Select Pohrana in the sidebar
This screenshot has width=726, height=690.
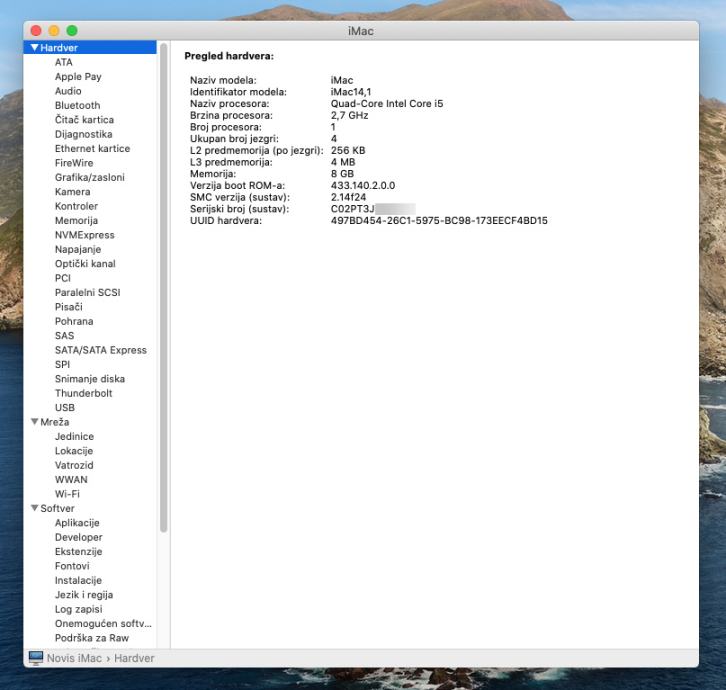[74, 321]
